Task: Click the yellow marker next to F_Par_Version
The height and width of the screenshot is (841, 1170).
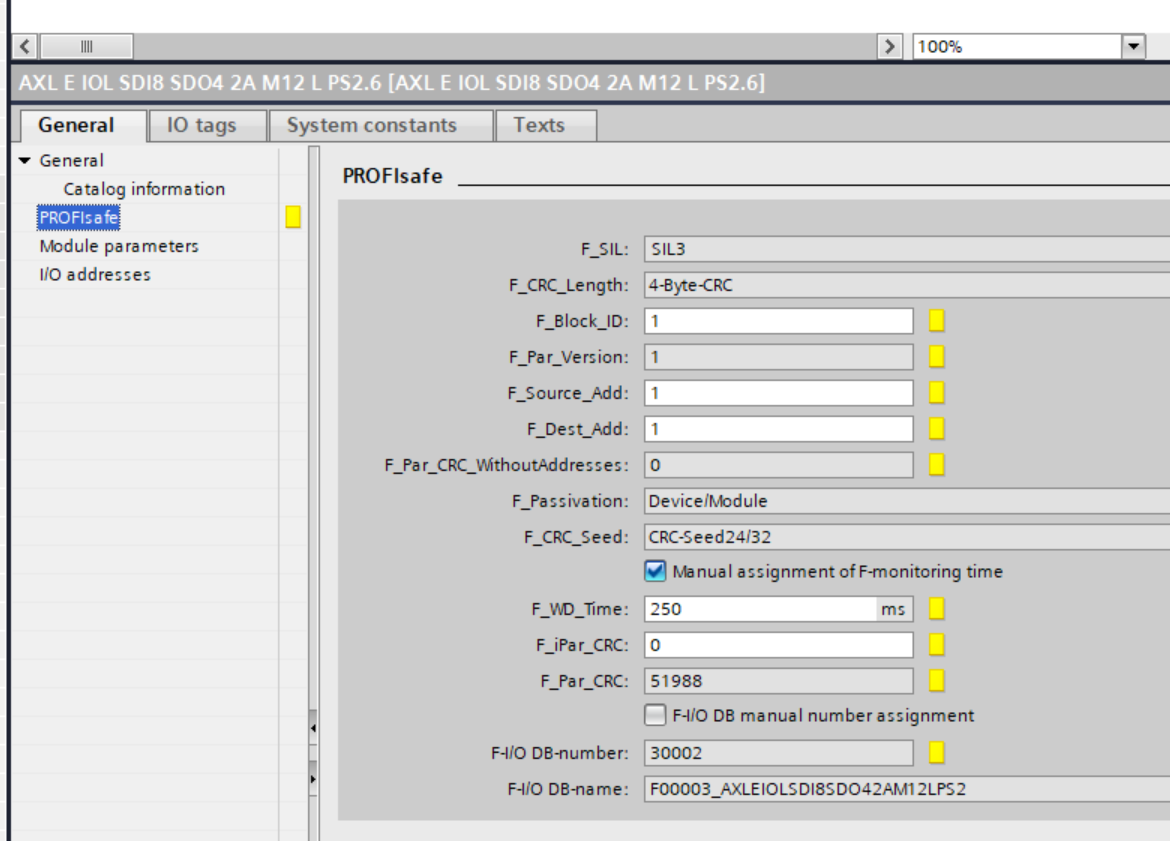Action: (x=936, y=357)
